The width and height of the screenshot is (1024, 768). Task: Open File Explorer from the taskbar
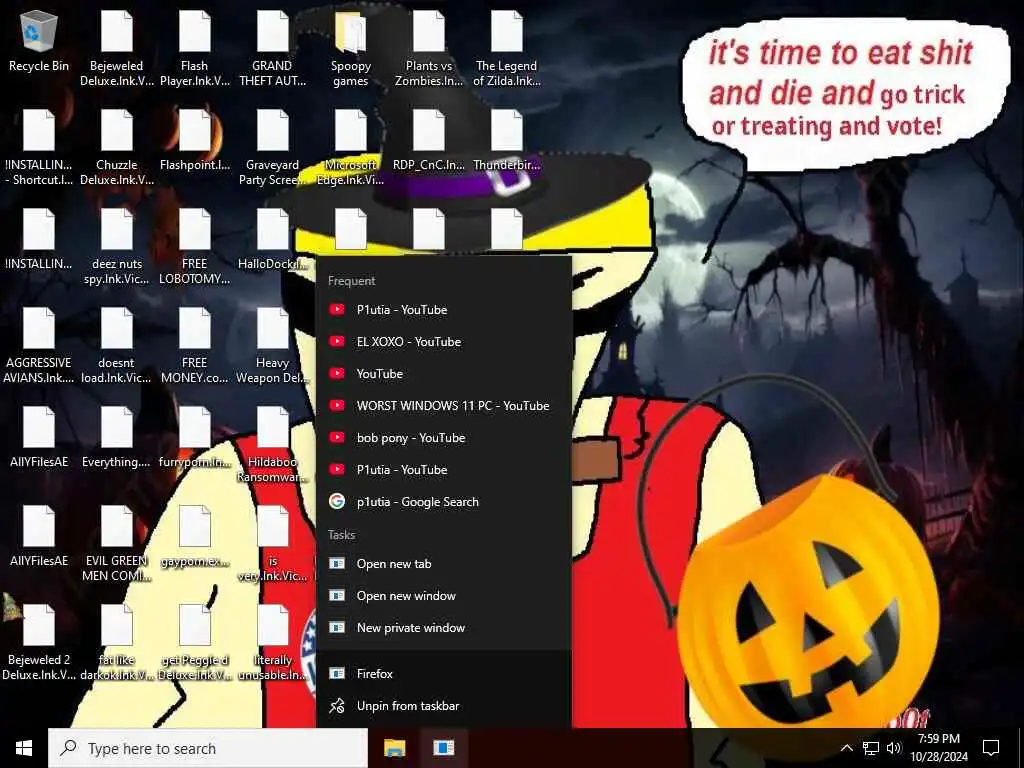pyautogui.click(x=394, y=748)
